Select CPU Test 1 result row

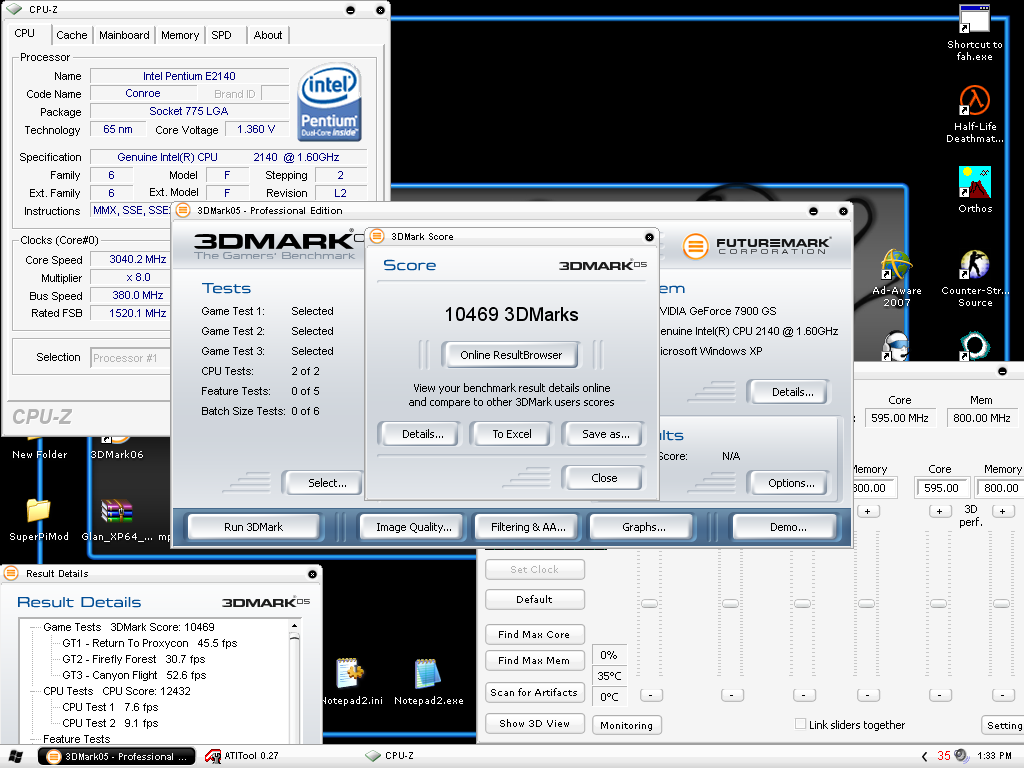coord(110,707)
